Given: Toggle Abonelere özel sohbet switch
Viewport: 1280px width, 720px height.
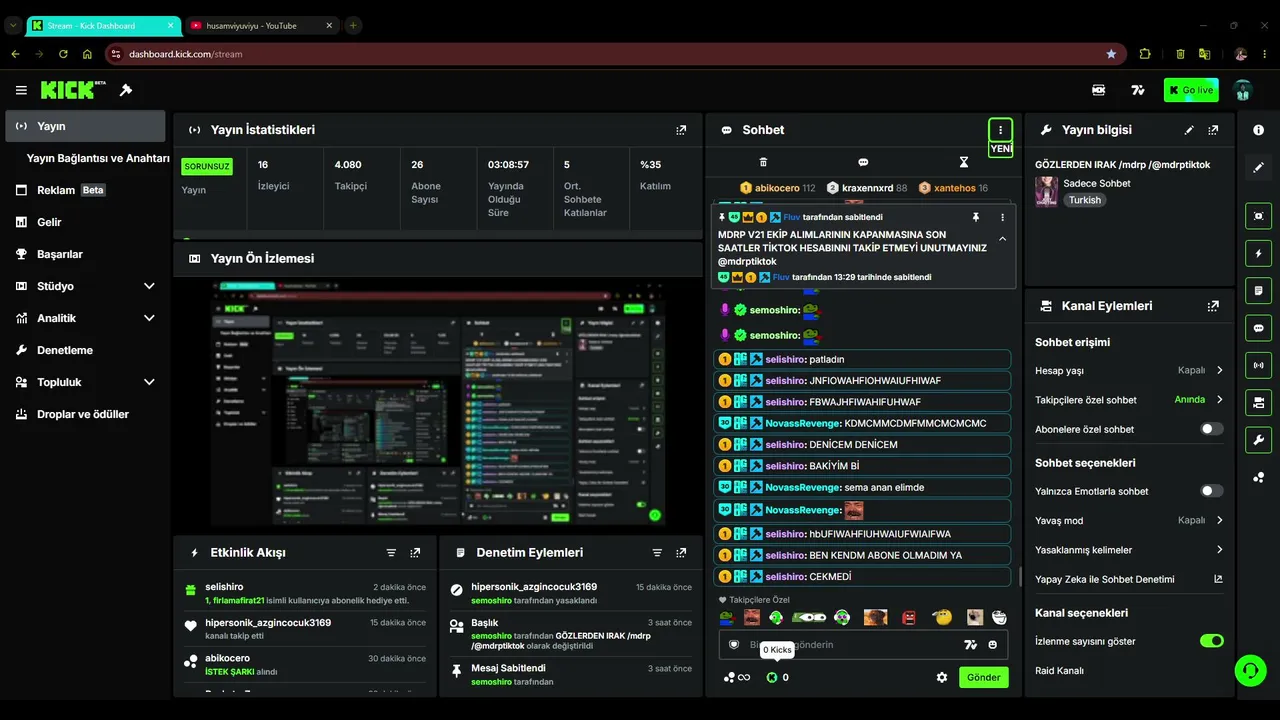Looking at the screenshot, I should click(x=1211, y=429).
